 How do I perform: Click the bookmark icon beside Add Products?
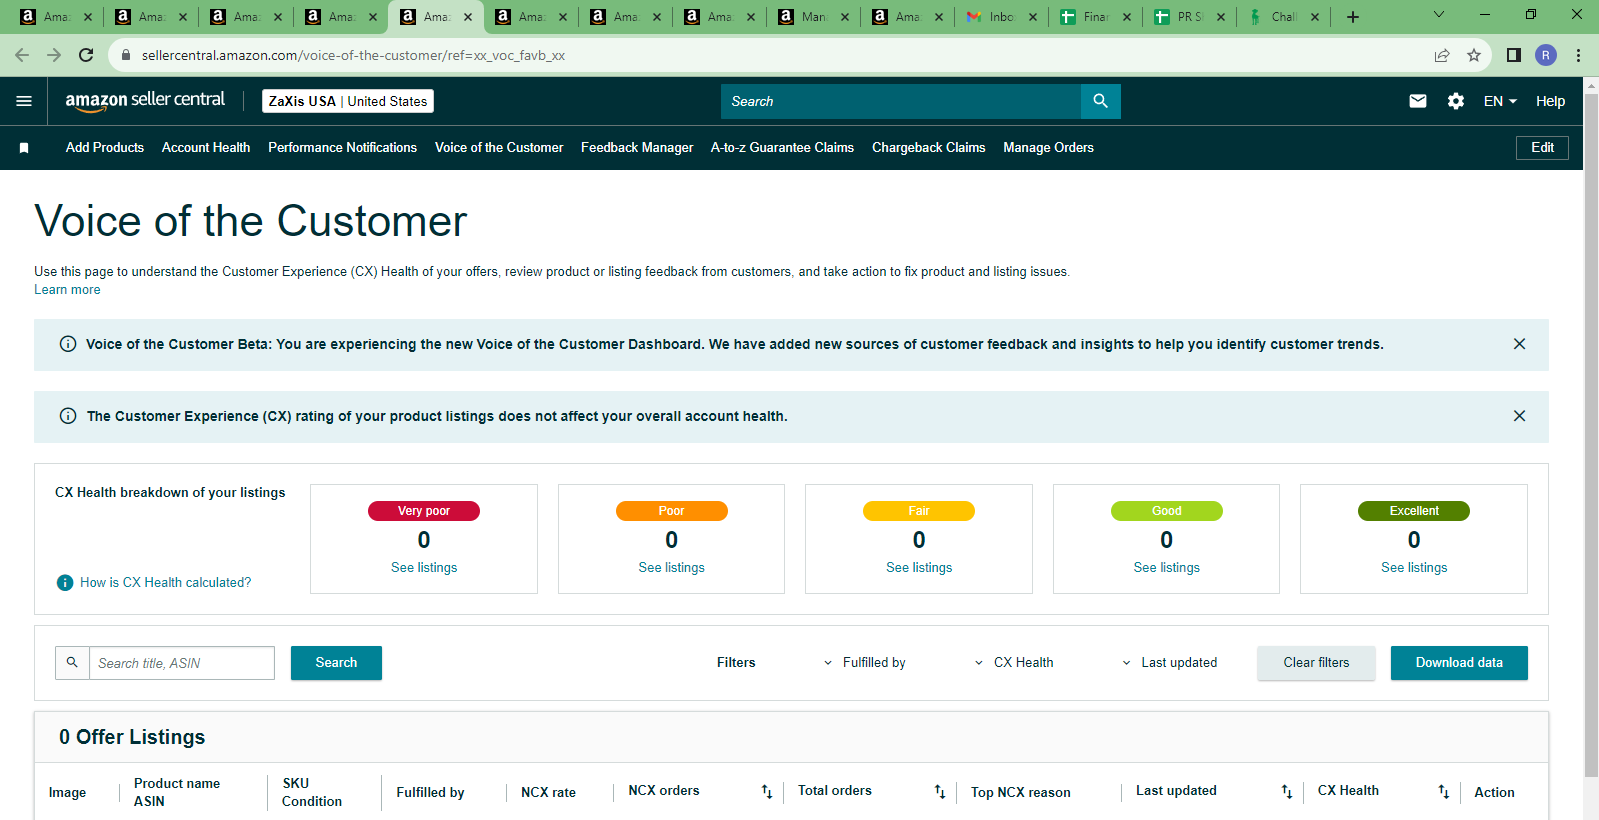point(24,148)
